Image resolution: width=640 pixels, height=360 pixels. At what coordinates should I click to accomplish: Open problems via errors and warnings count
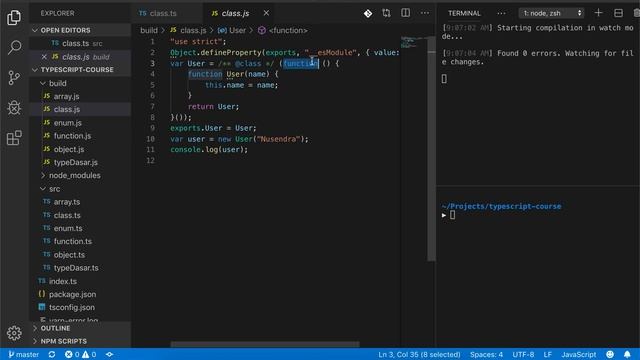(80, 354)
